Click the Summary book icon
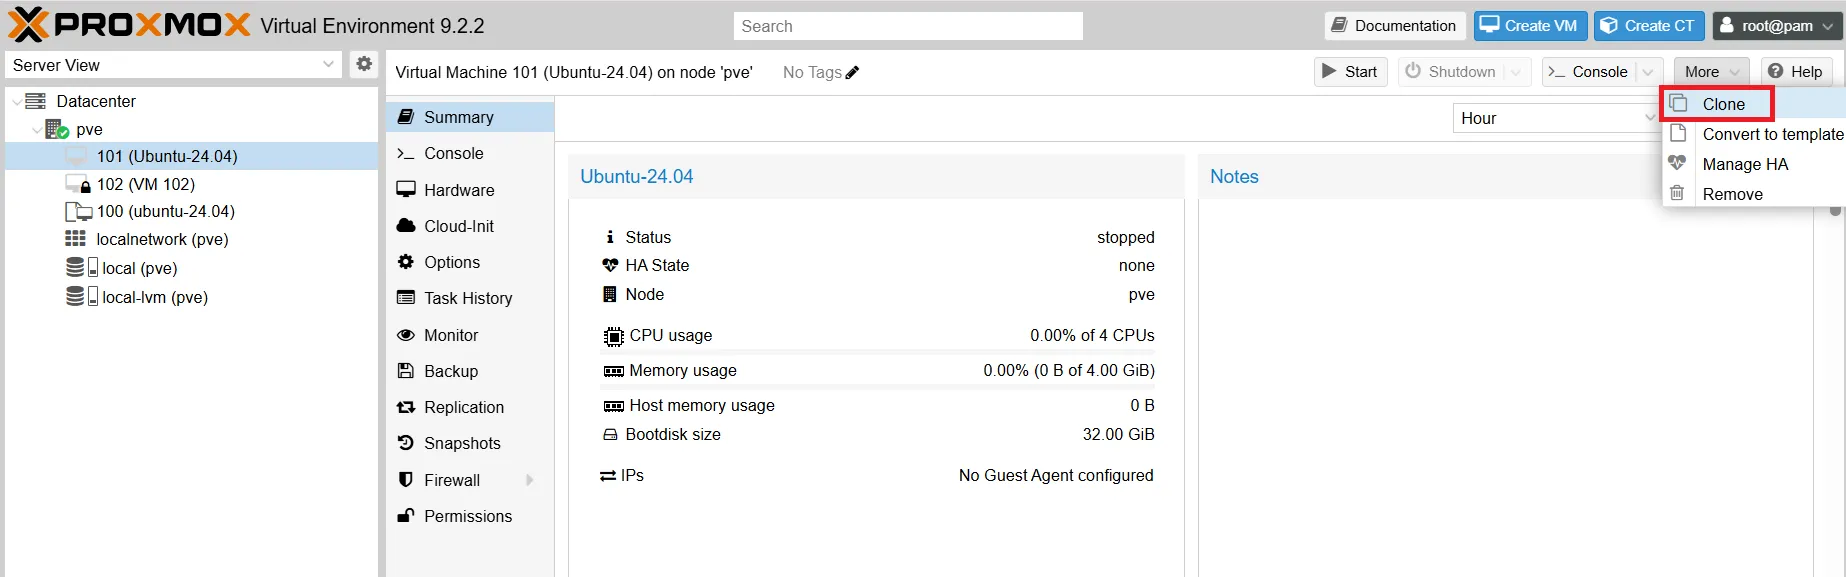The width and height of the screenshot is (1846, 577). [406, 117]
